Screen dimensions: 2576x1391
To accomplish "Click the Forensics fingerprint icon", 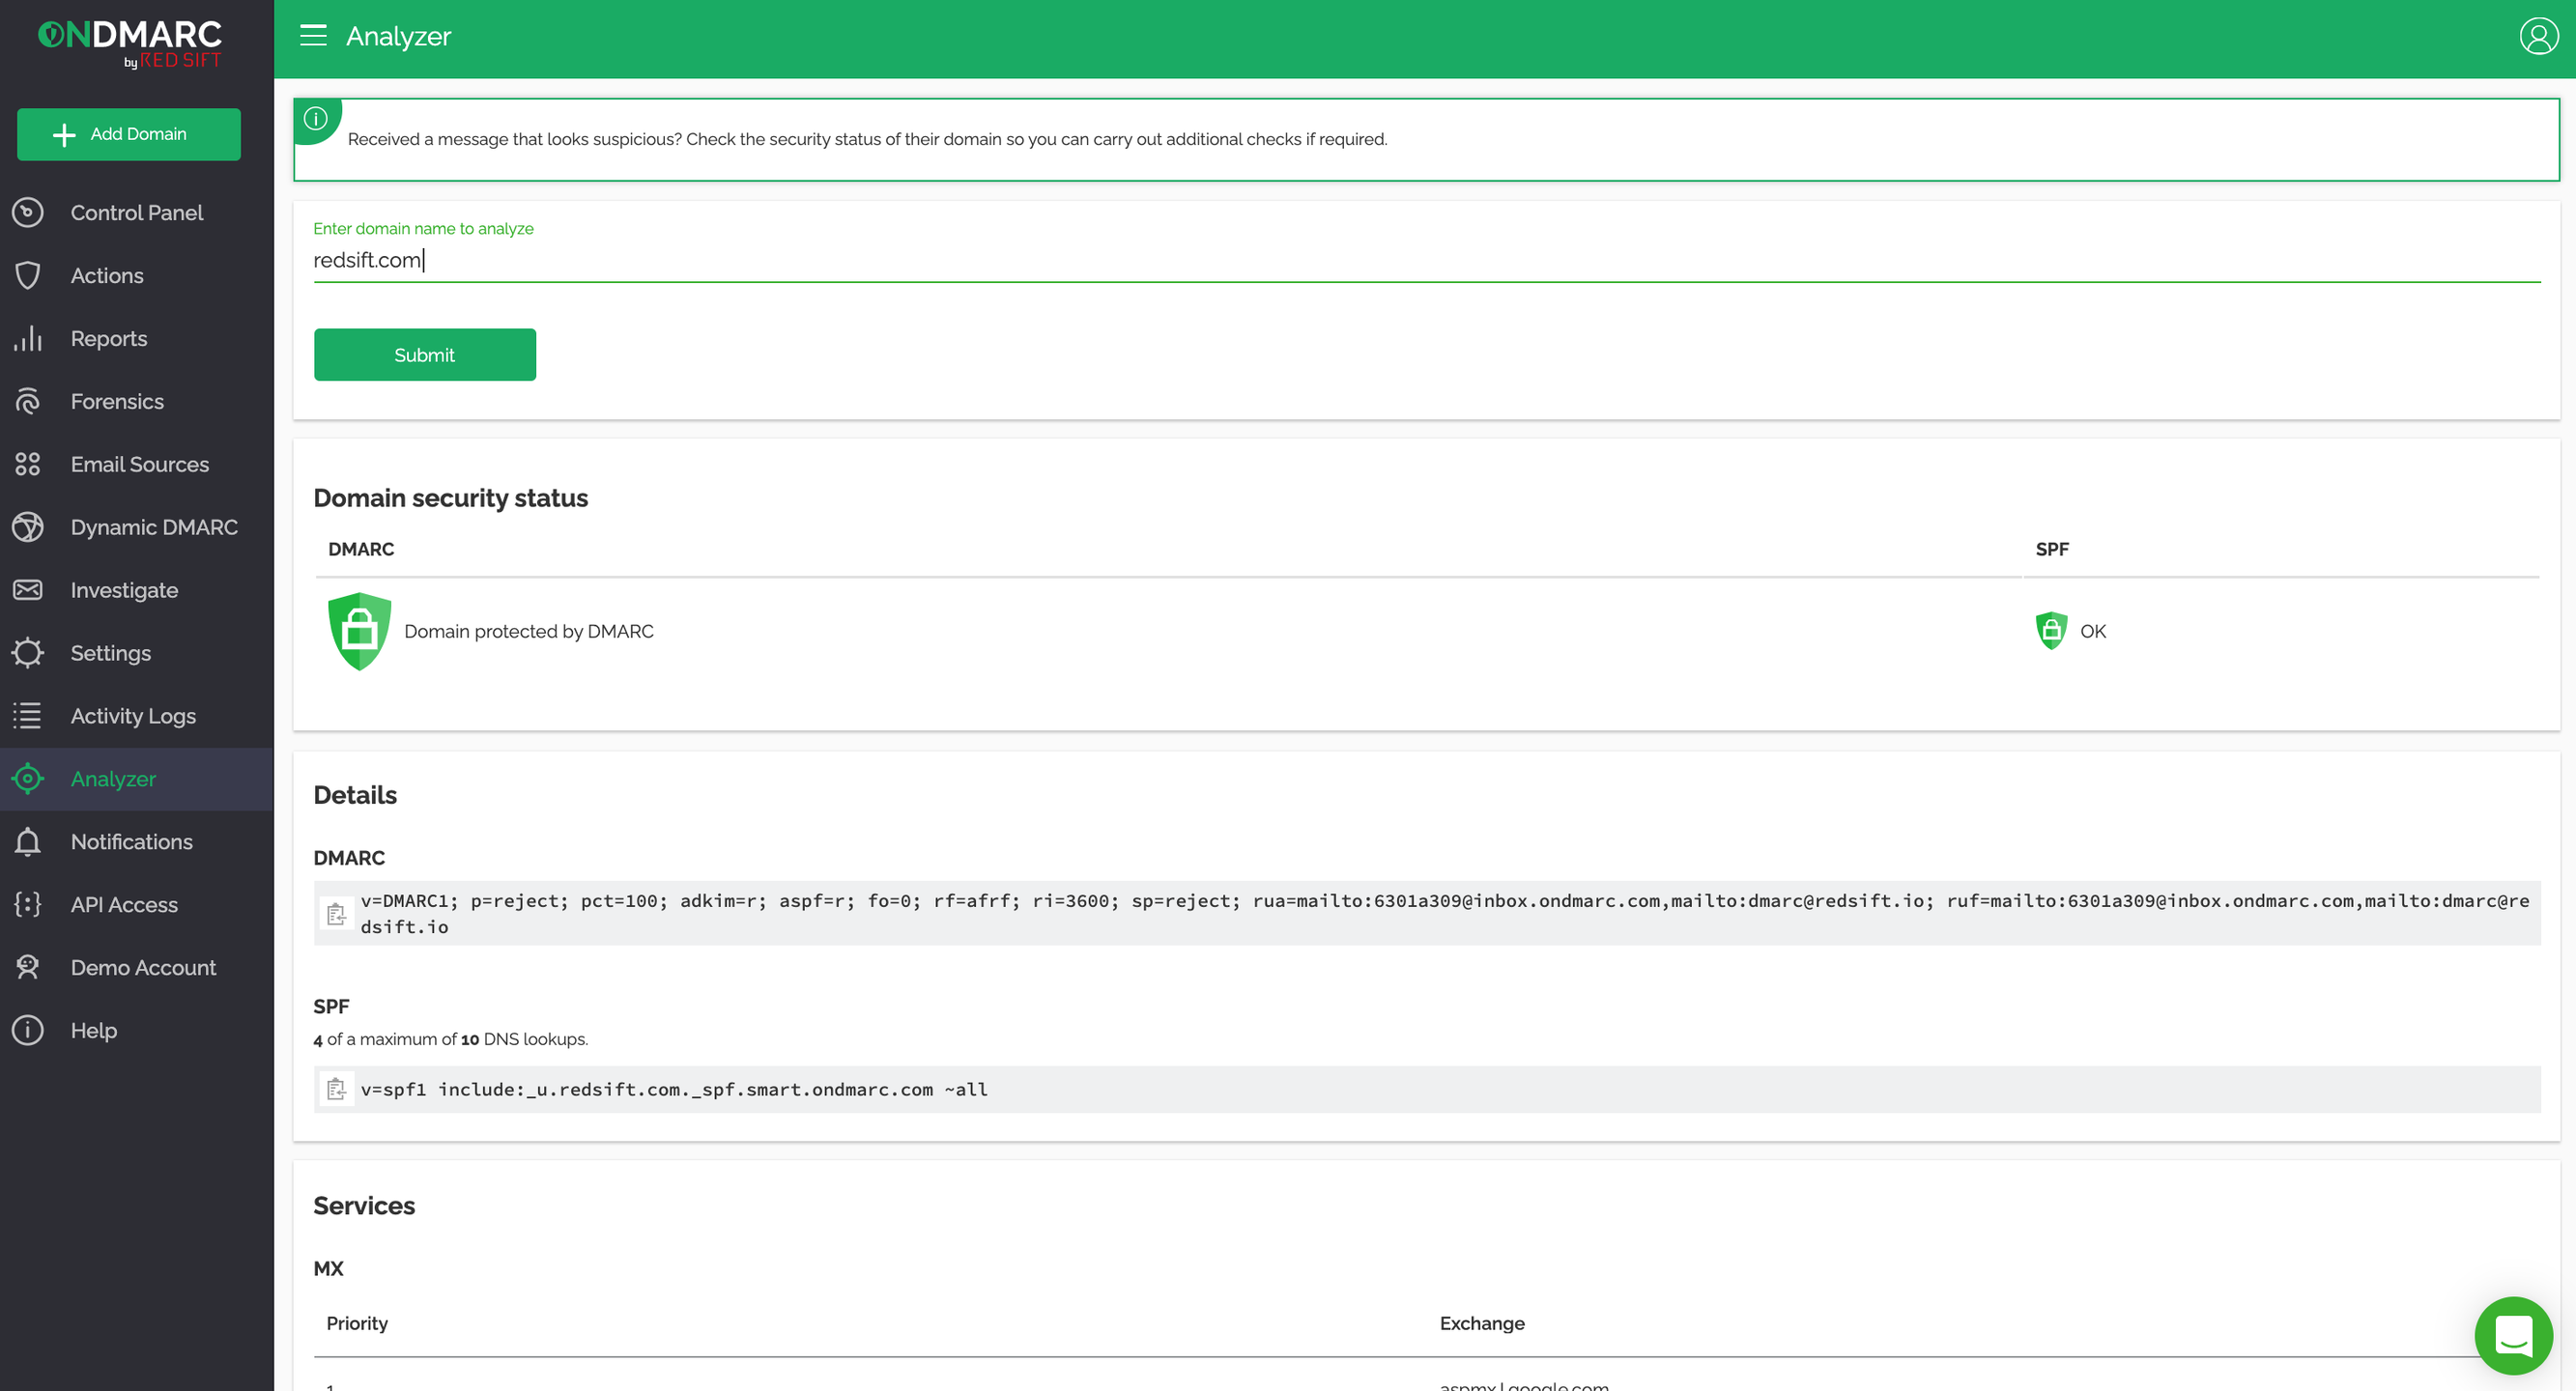I will pyautogui.click(x=28, y=401).
